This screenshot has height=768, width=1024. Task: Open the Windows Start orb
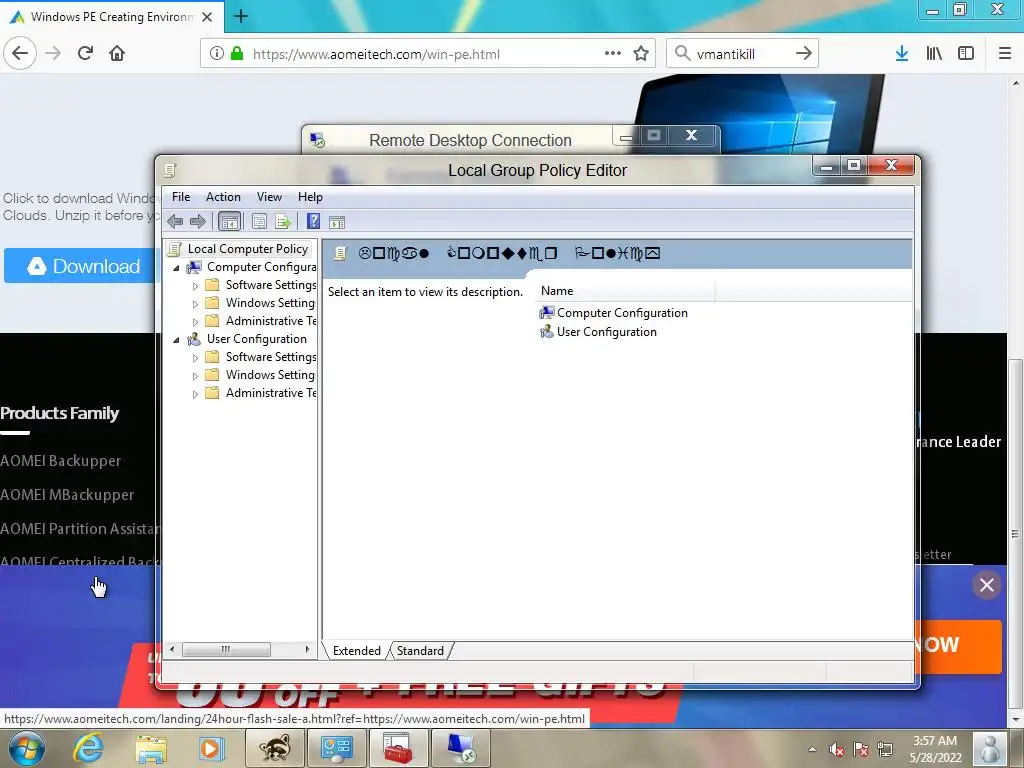[x=27, y=748]
